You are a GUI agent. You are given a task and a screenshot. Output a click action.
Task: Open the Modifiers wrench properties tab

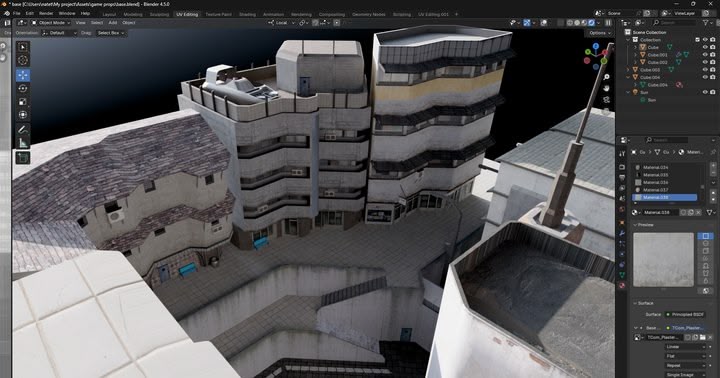[x=622, y=233]
